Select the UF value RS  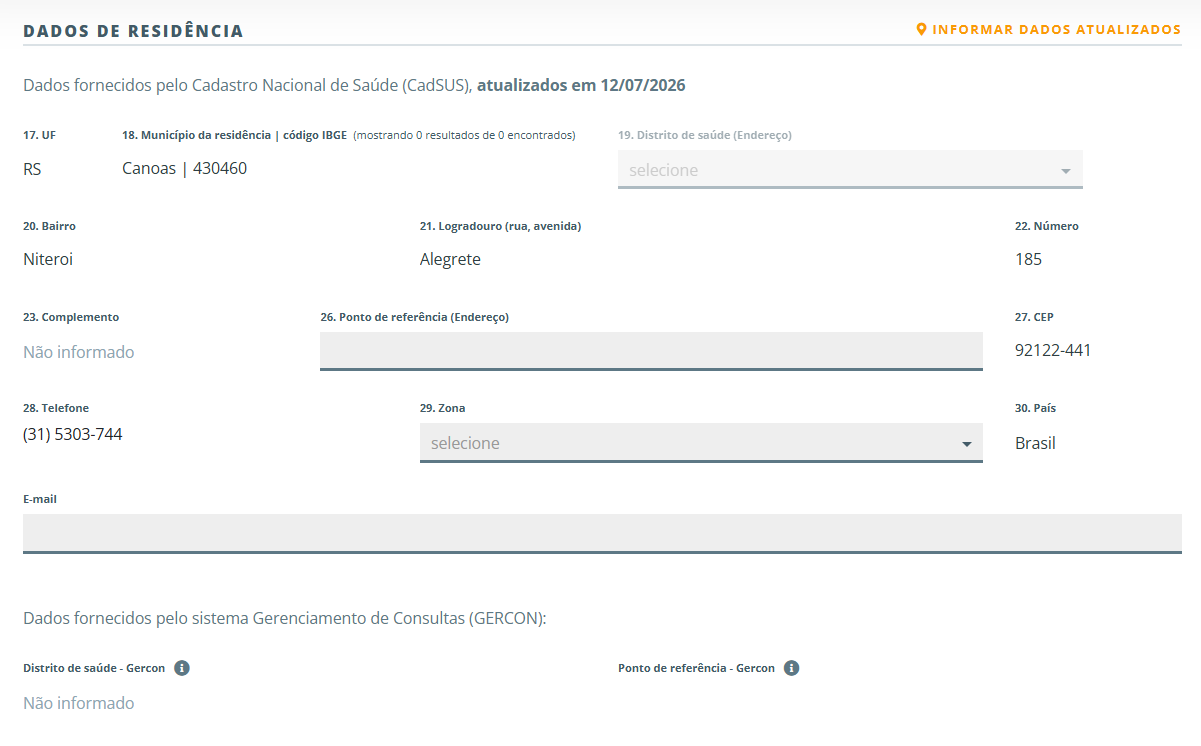point(32,170)
